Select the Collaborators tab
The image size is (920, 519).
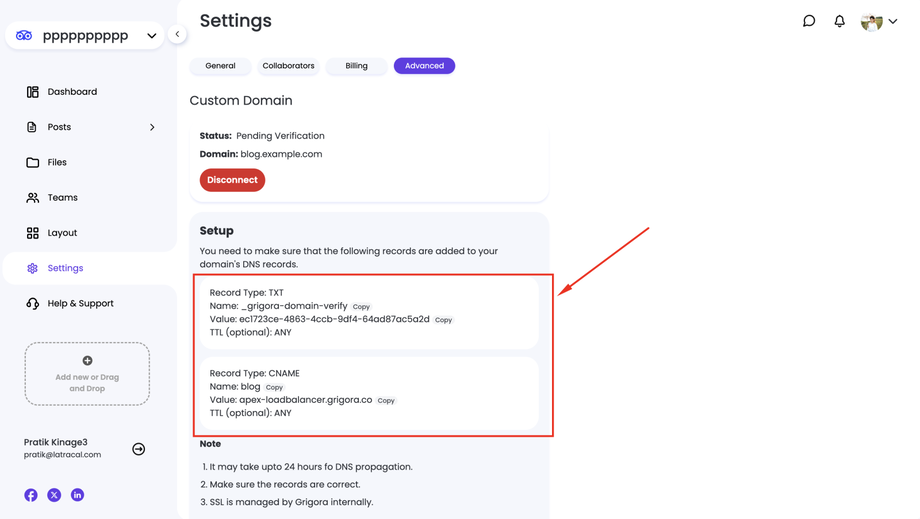pyautogui.click(x=288, y=66)
